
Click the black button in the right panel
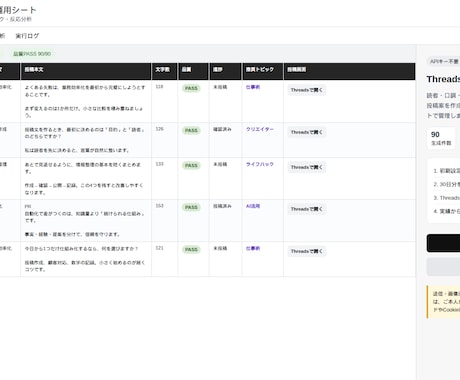coord(443,243)
